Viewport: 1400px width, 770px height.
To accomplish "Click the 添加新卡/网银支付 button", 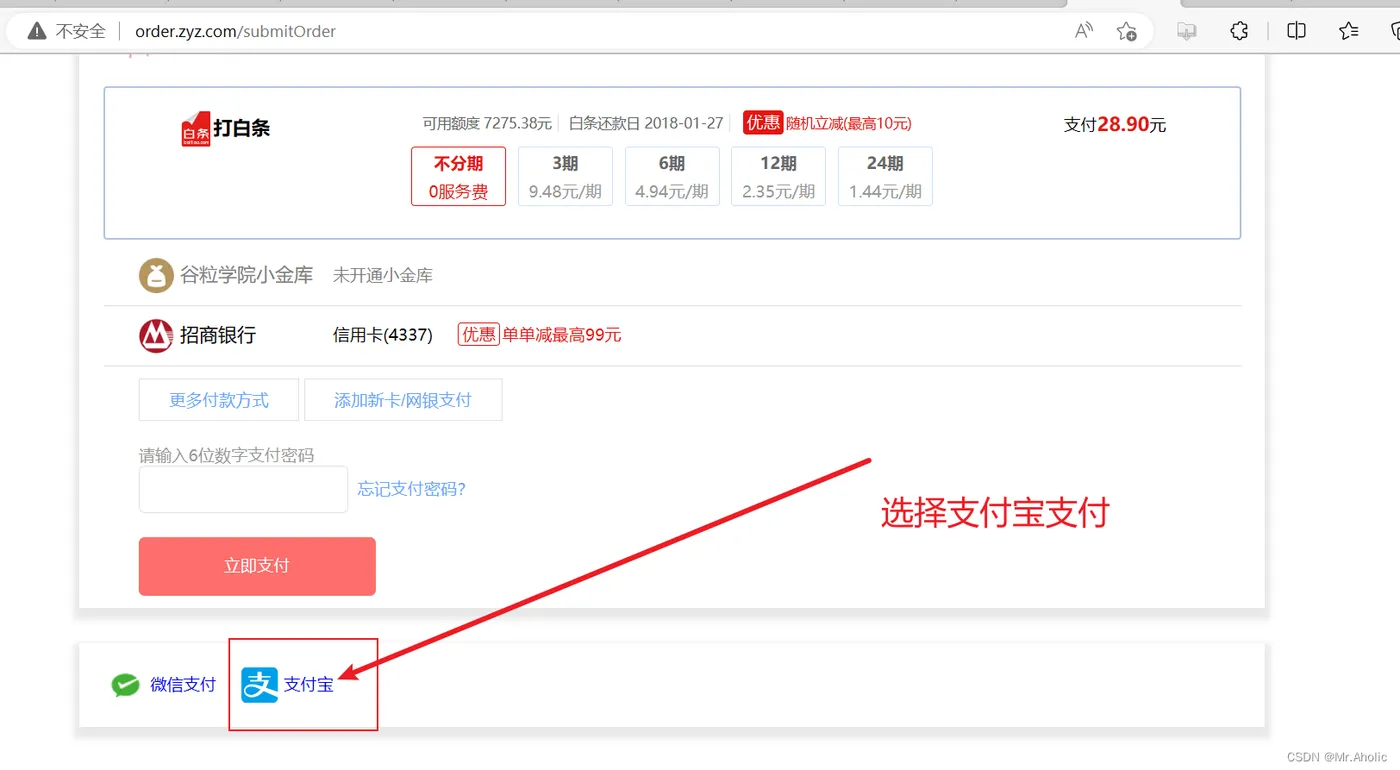I will tap(403, 400).
